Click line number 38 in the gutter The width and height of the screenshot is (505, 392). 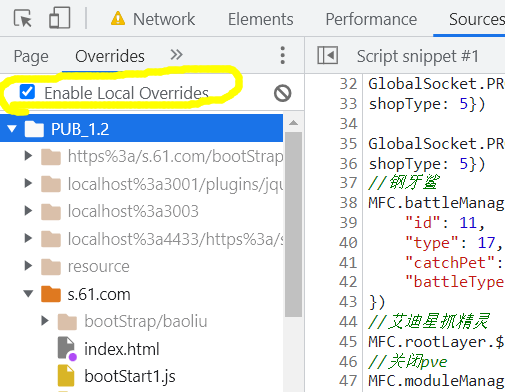click(348, 203)
